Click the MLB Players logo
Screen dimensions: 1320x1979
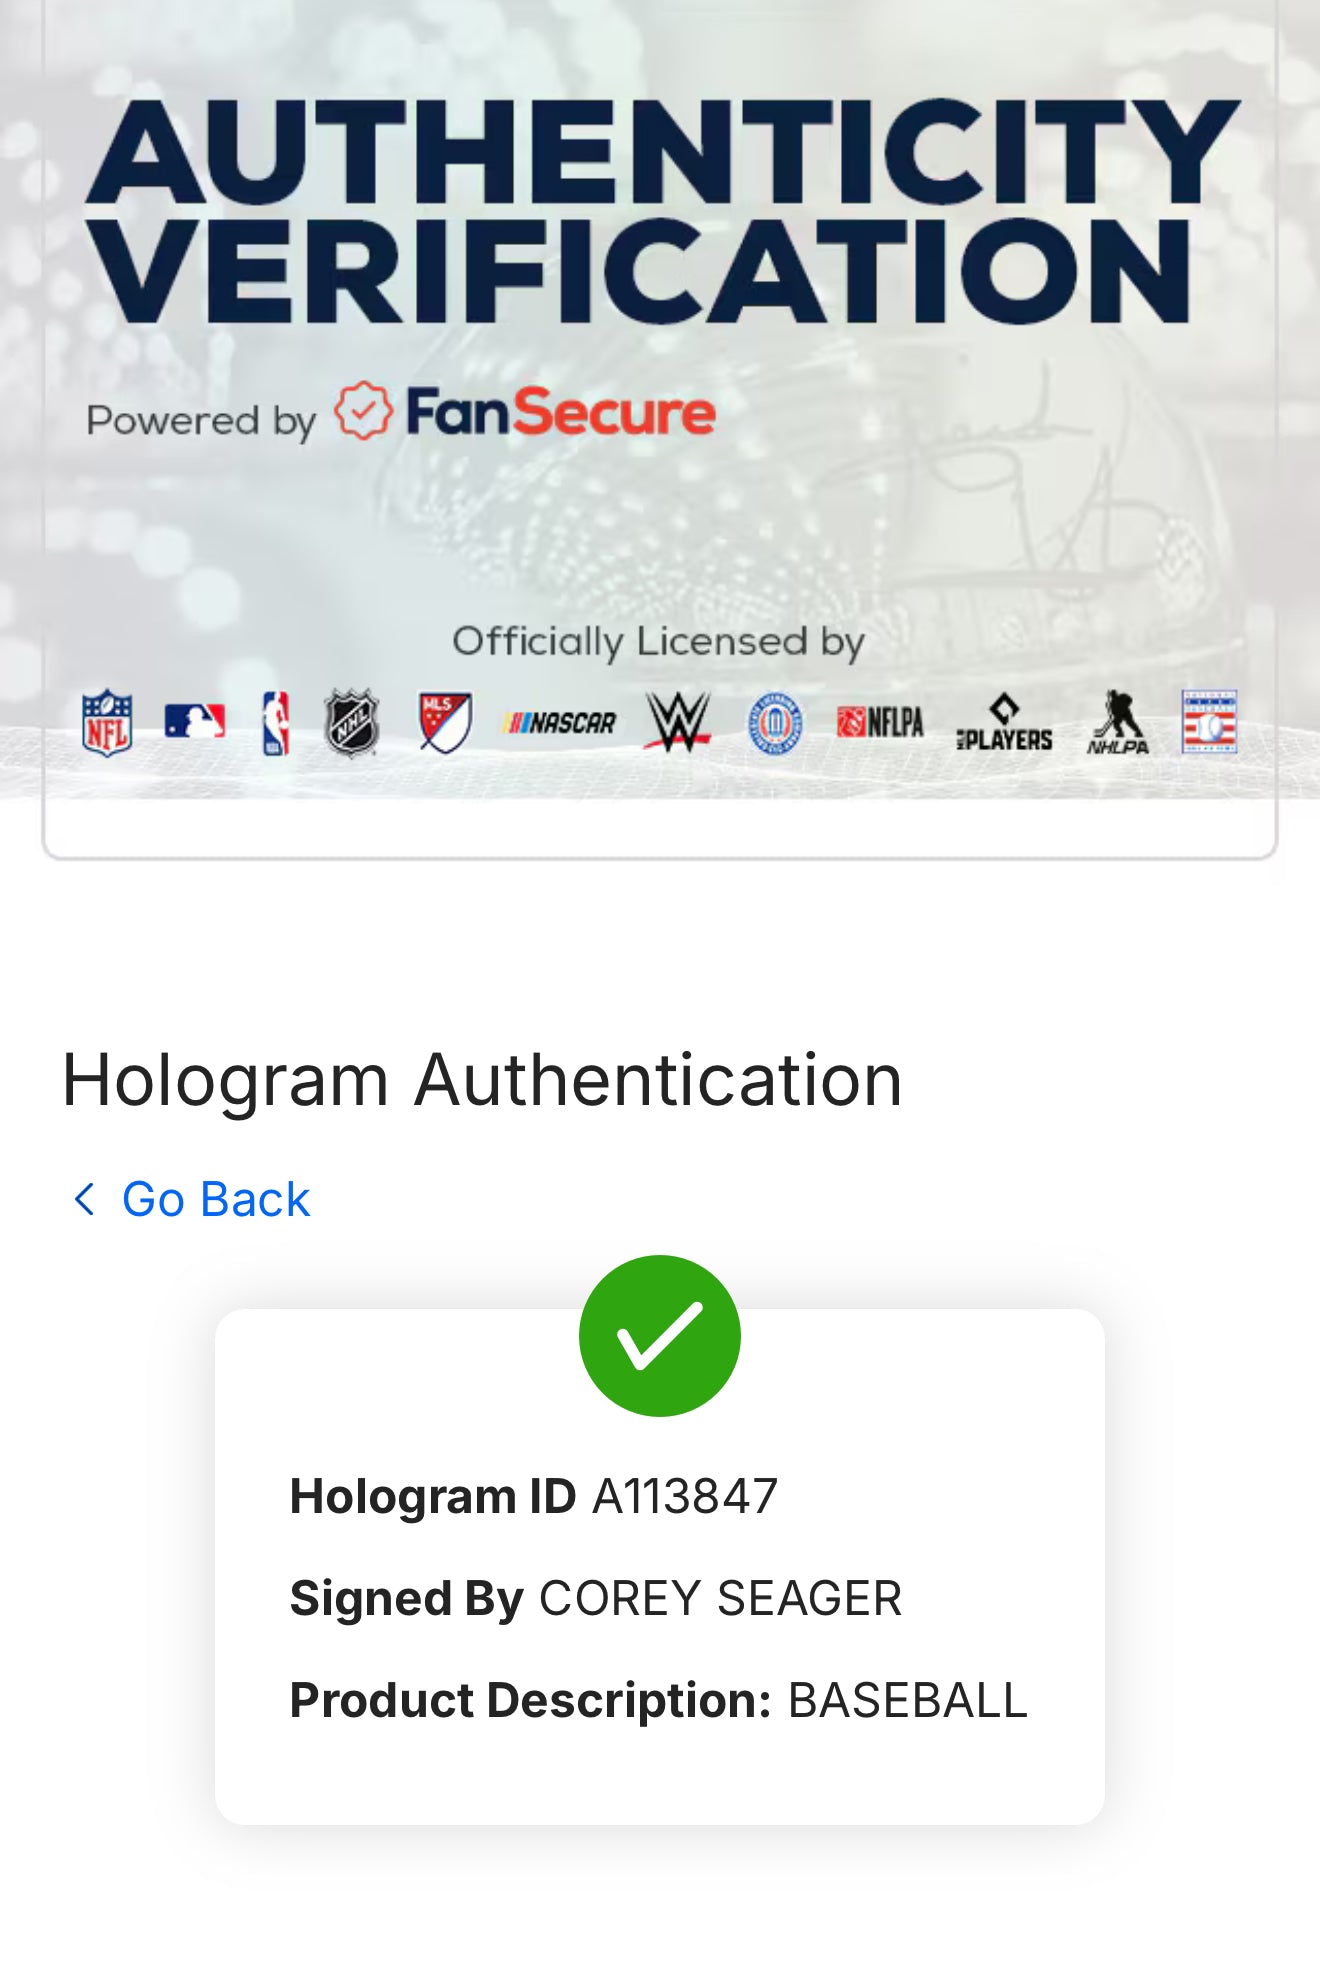[1004, 723]
